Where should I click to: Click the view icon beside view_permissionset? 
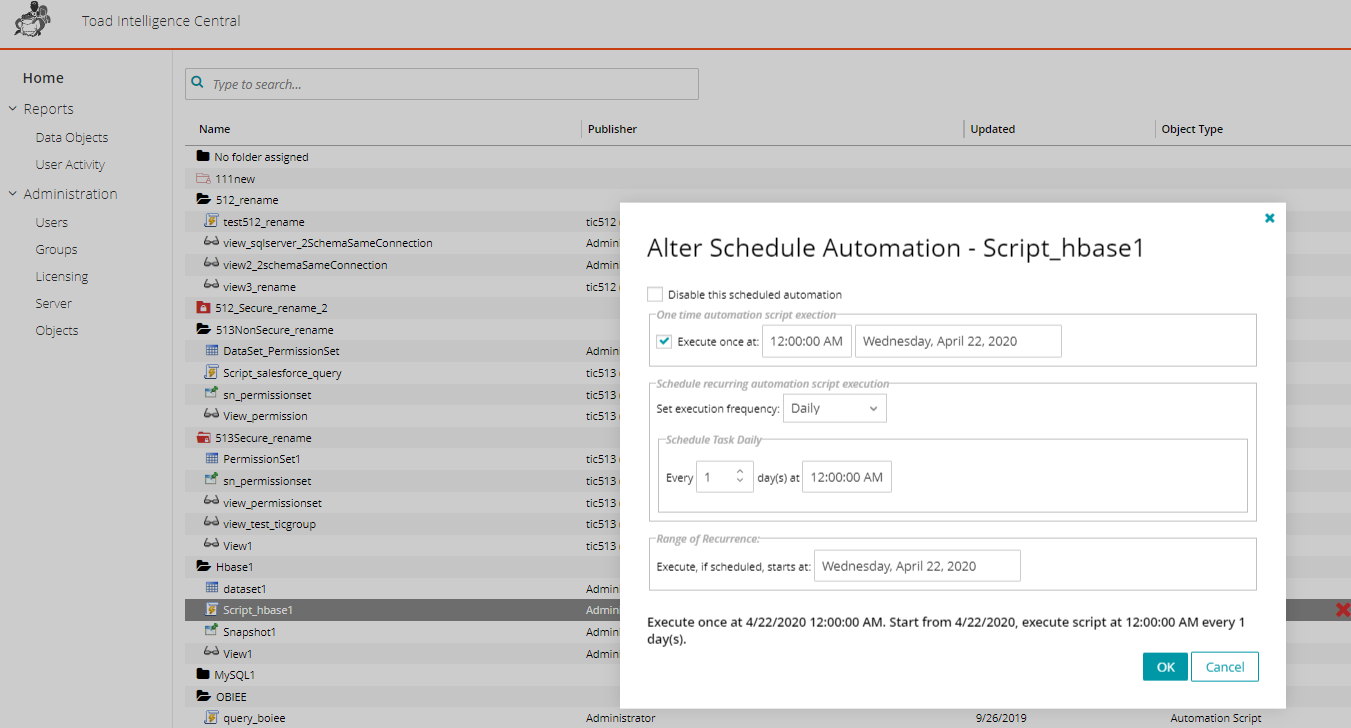click(211, 502)
